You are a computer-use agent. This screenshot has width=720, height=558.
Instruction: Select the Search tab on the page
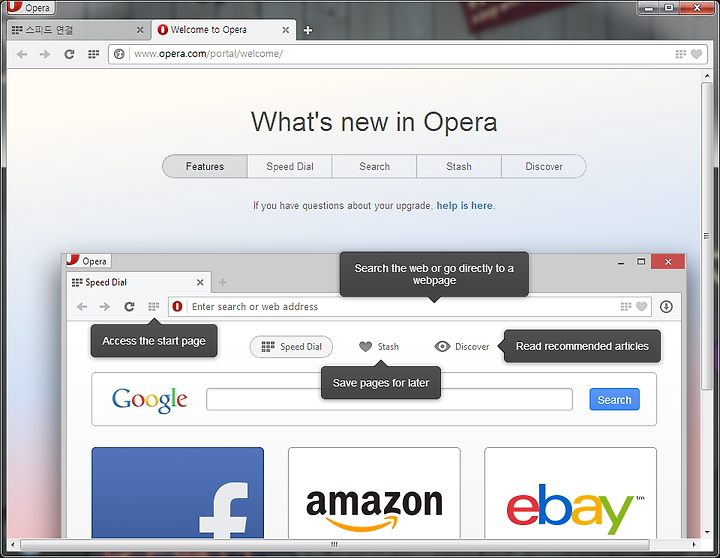374,166
